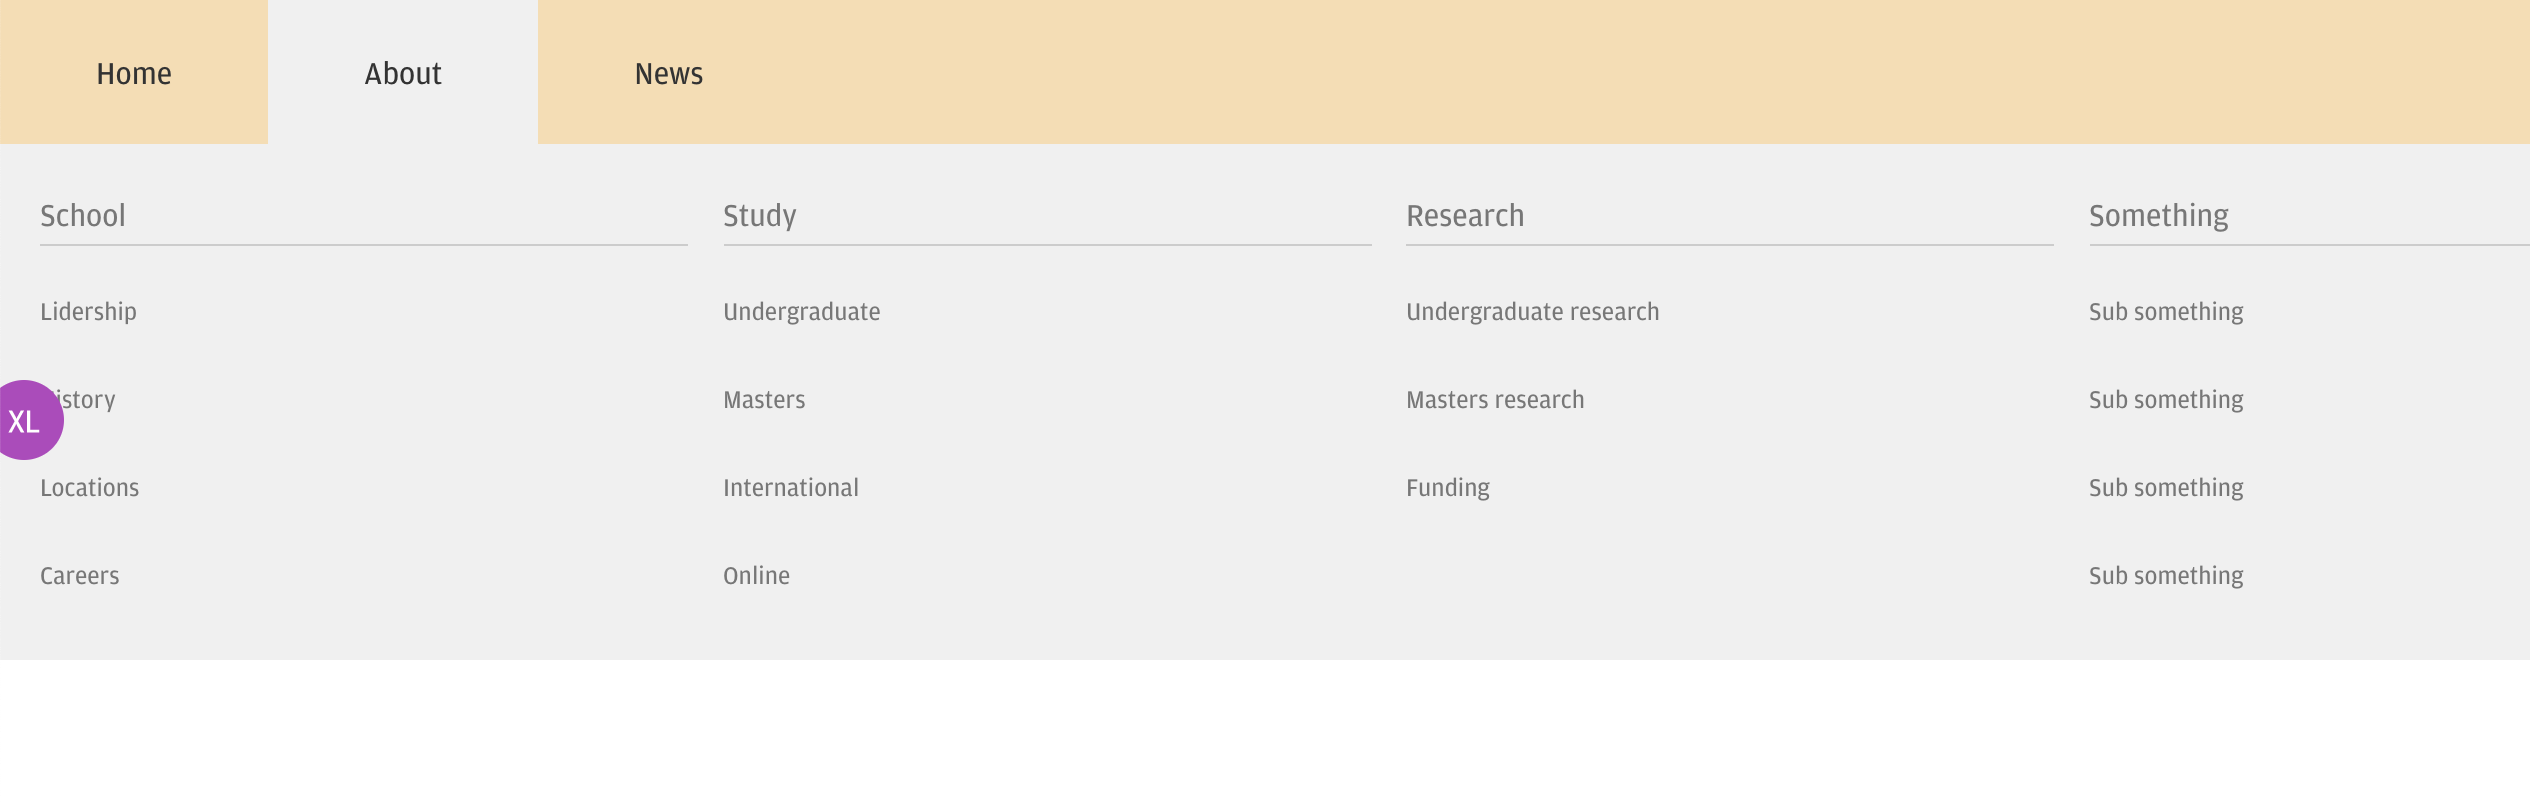2530x802 pixels.
Task: Visit the Careers link
Action: 79,576
